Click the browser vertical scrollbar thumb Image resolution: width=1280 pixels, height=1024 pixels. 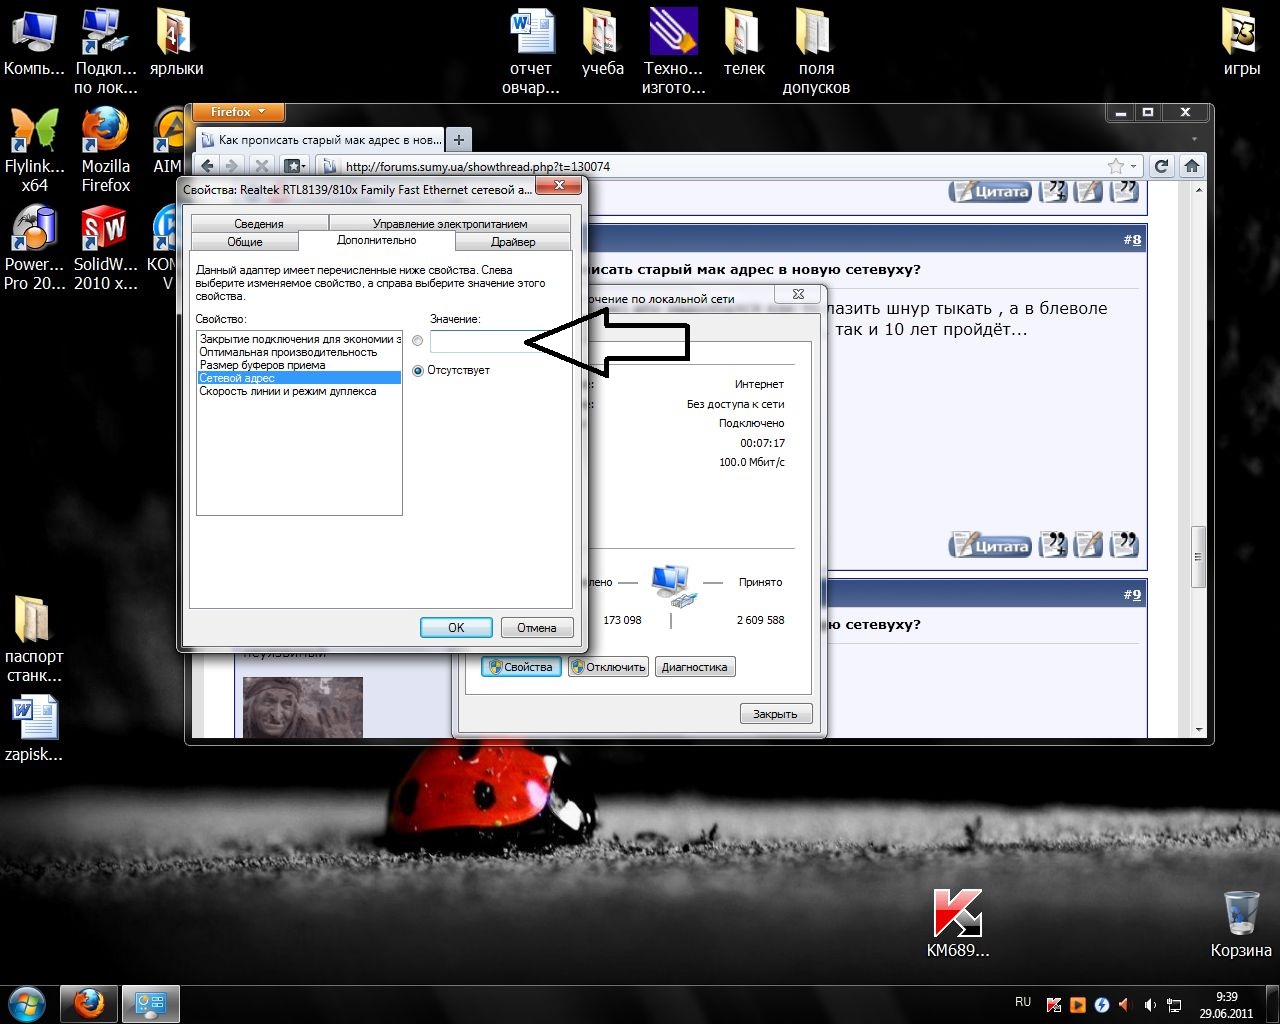(1197, 556)
